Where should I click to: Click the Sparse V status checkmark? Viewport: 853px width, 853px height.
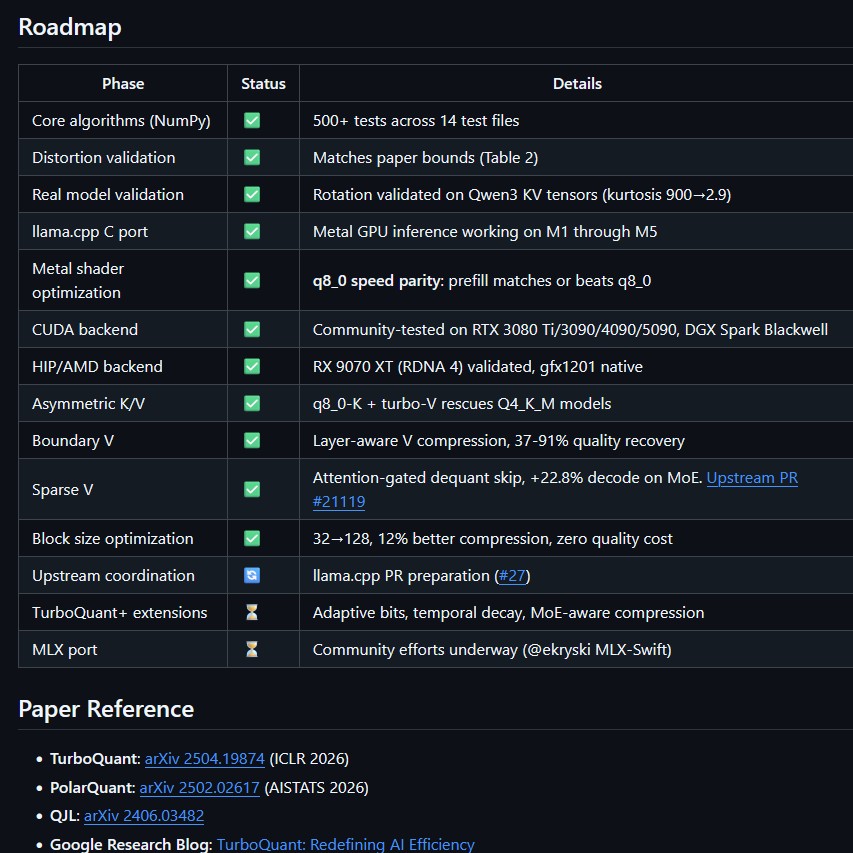(x=252, y=489)
